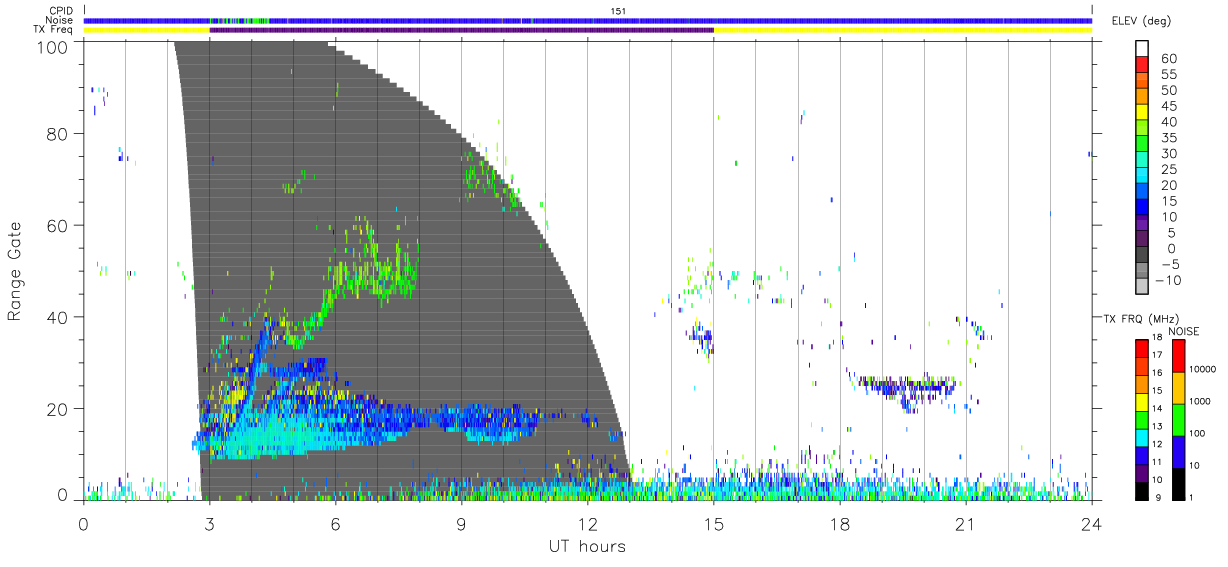Screen dimensions: 1228x567
Task: Click the Range Gate axis title
Action: 17,270
